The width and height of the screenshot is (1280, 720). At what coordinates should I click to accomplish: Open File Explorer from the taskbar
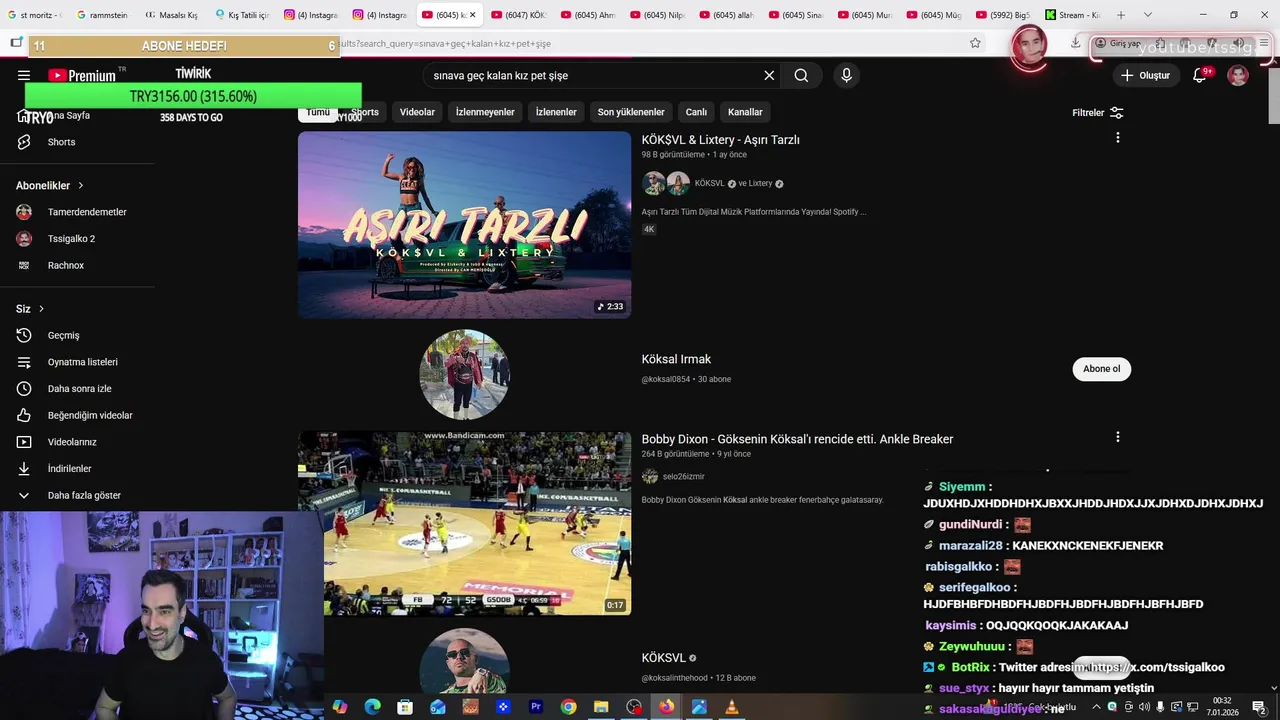(601, 707)
